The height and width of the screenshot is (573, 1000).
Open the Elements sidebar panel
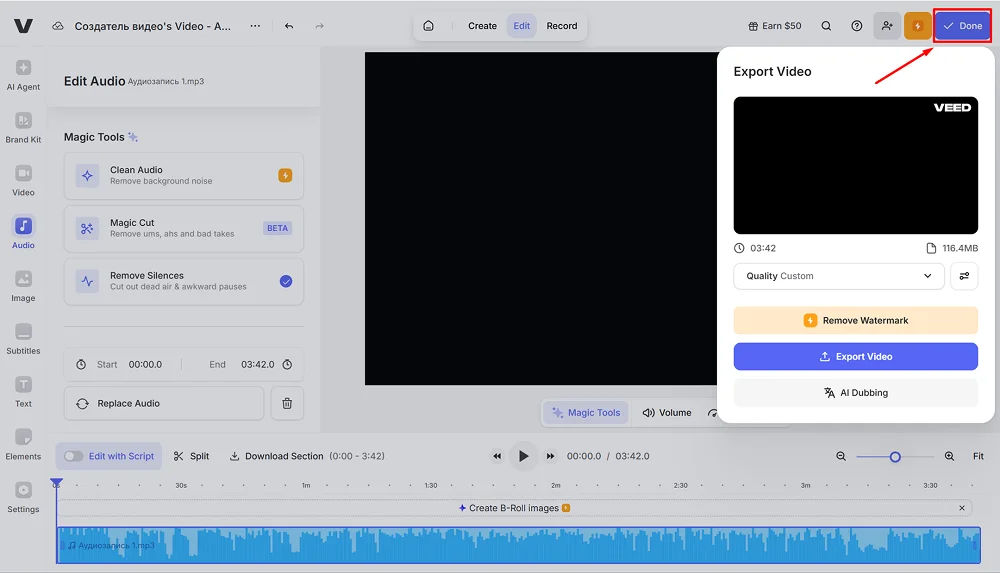[x=23, y=444]
